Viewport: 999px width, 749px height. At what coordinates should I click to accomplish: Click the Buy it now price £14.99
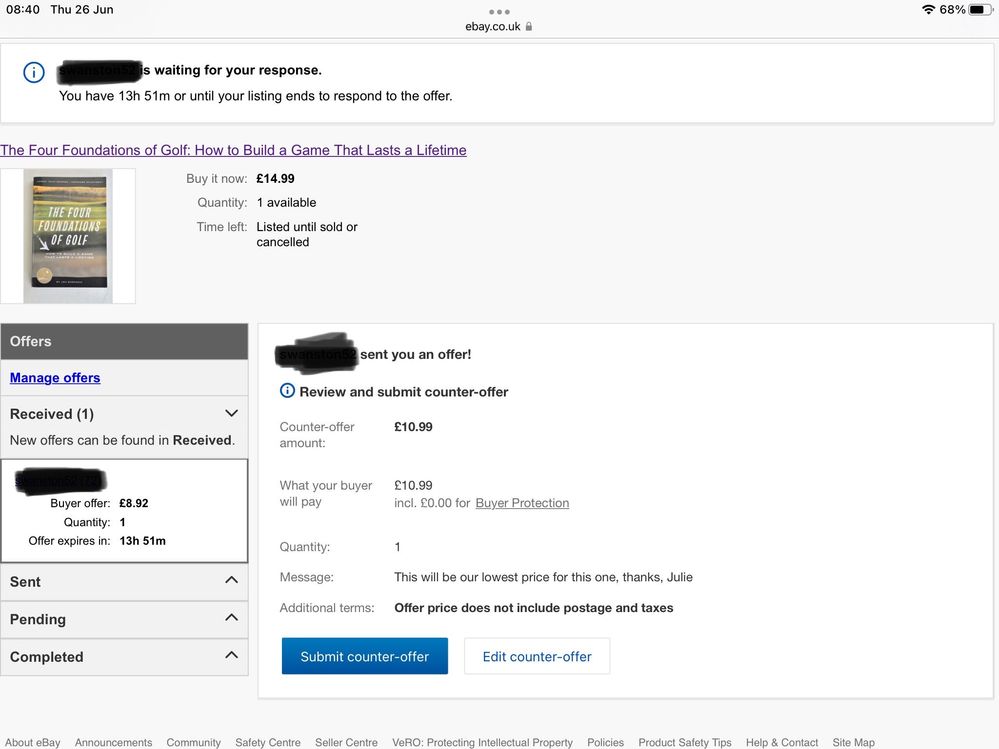point(275,179)
